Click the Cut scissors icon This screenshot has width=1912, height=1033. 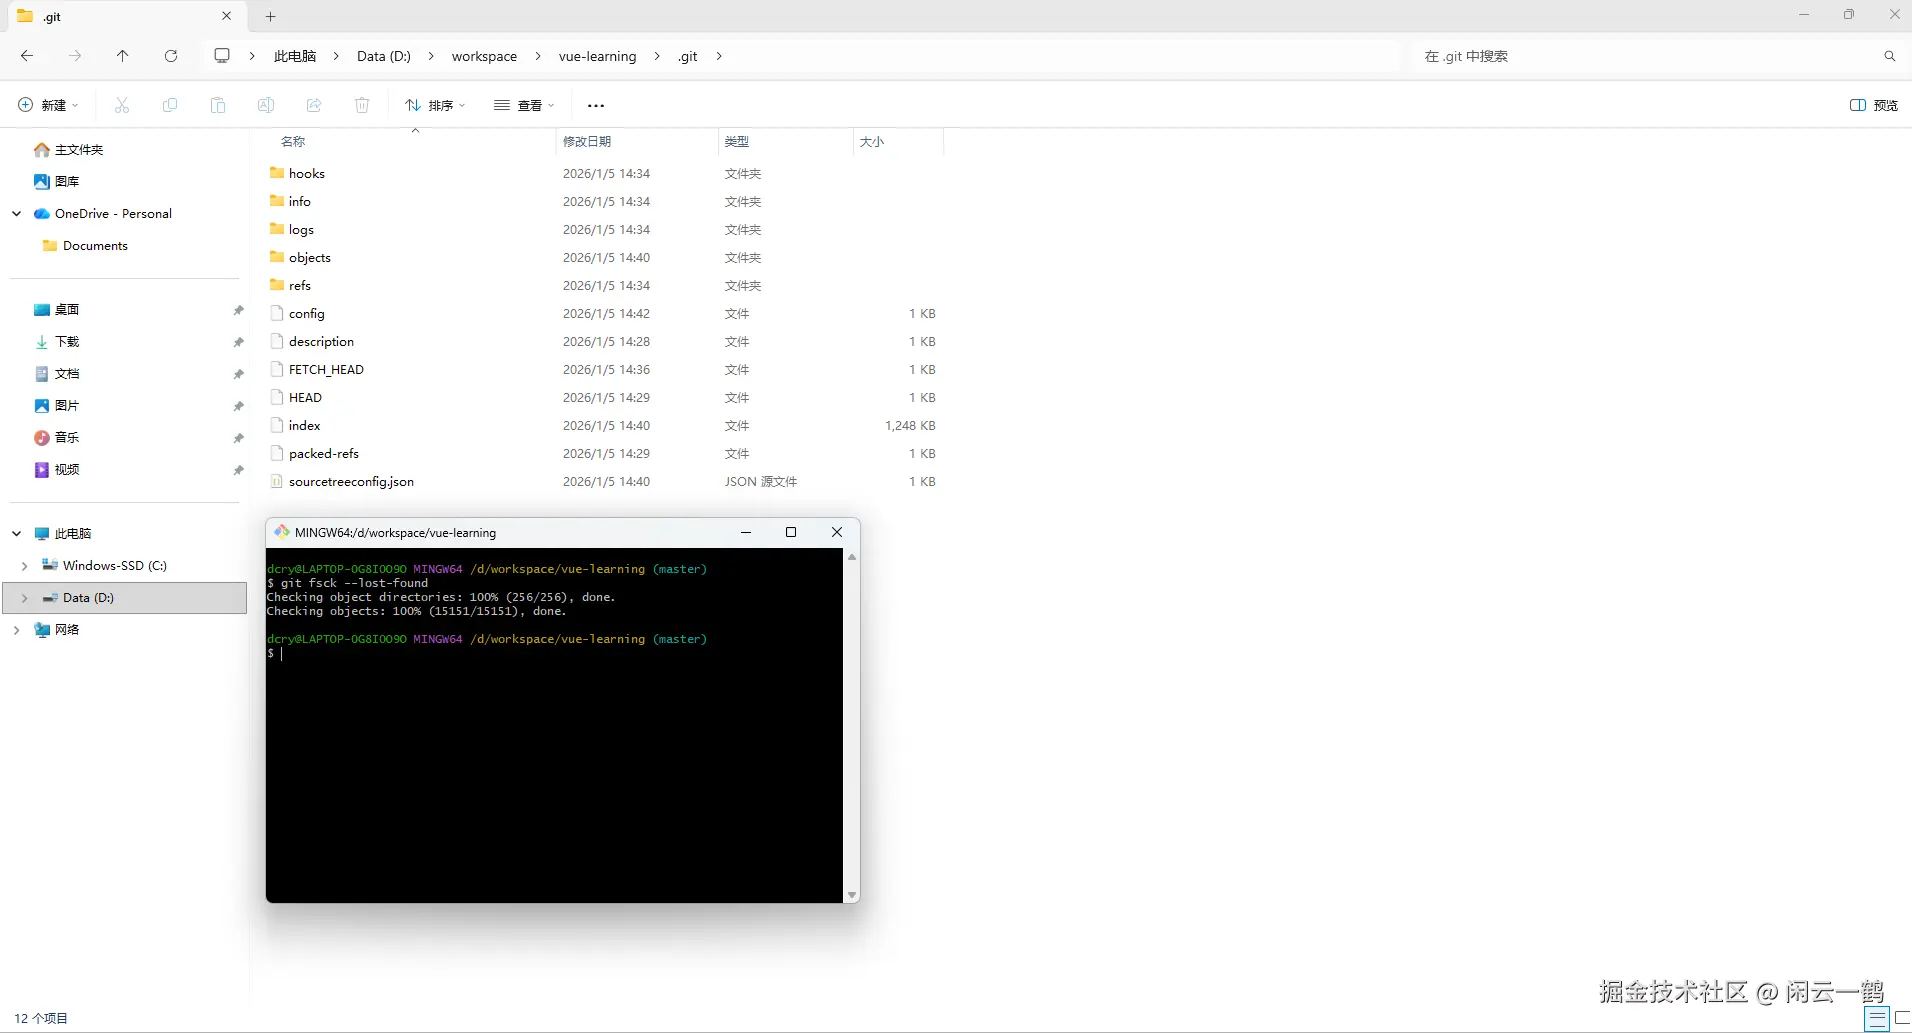pyautogui.click(x=122, y=105)
